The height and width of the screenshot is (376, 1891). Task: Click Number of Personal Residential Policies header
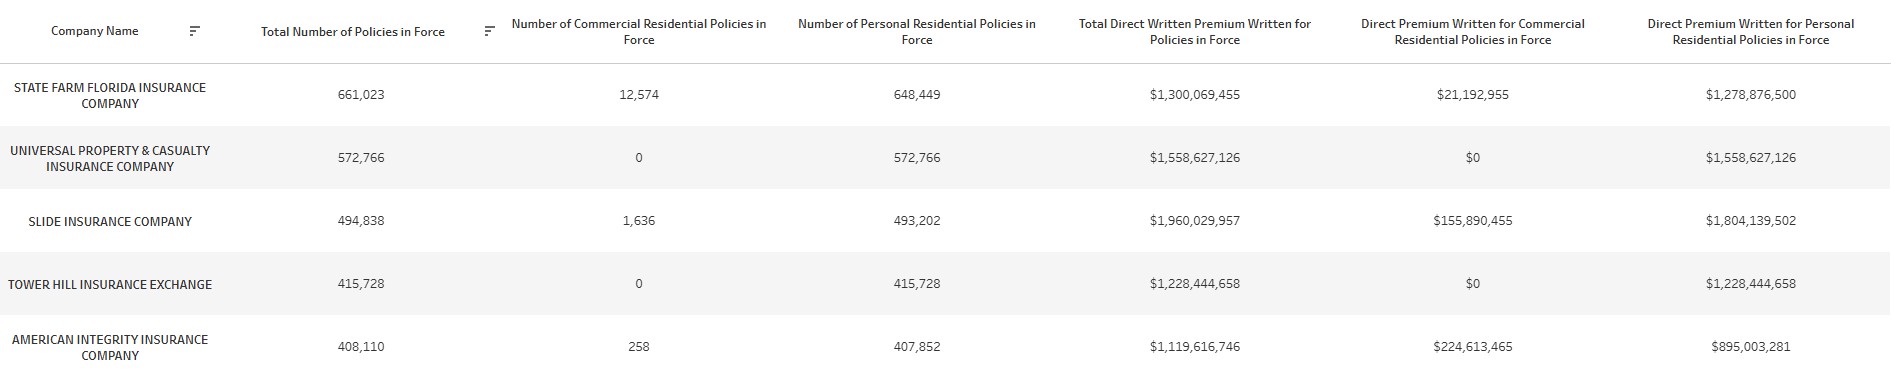pos(917,32)
